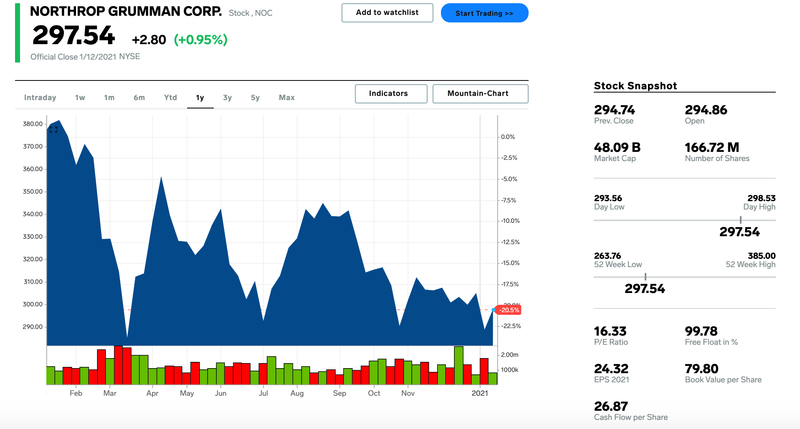Screen dimensions: 800x429
Task: Click the Start Trading button
Action: click(x=485, y=13)
